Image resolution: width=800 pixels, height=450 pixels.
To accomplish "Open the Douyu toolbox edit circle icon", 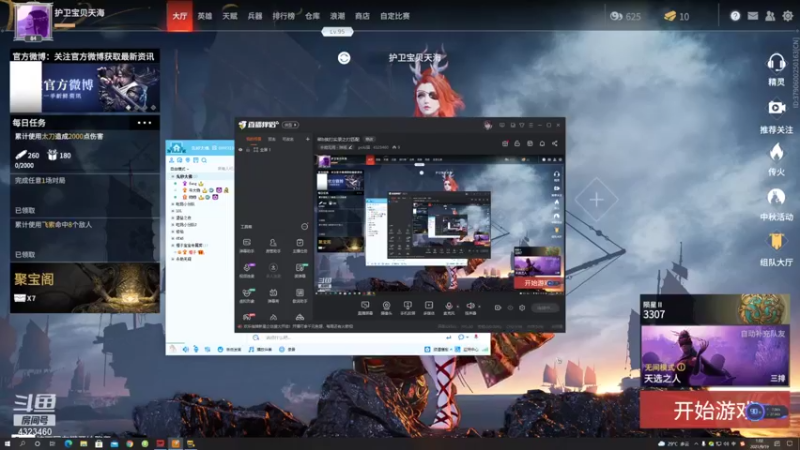I will (x=305, y=226).
